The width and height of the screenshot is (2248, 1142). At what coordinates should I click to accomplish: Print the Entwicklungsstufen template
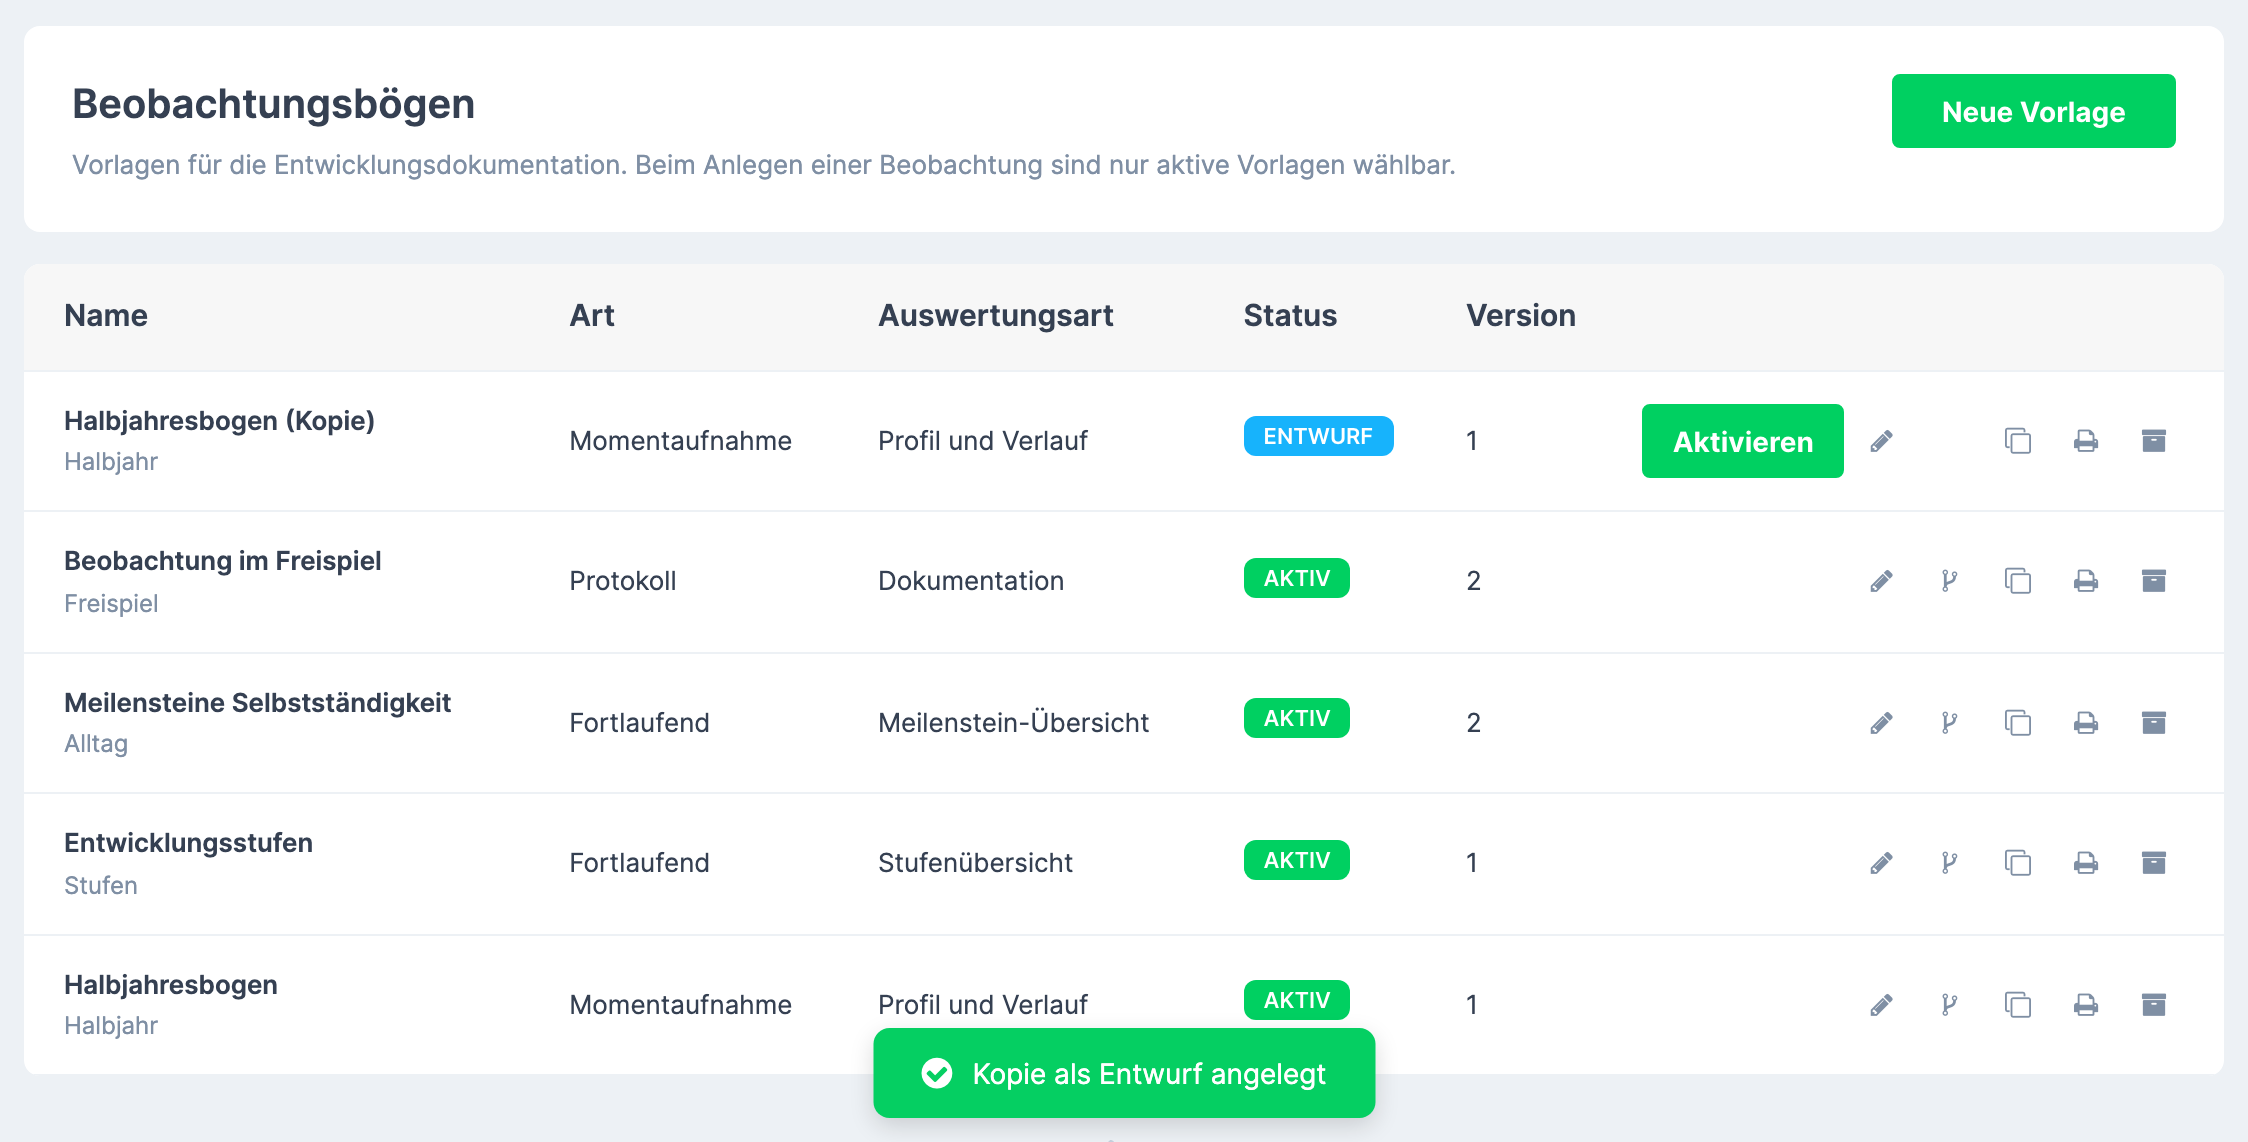2086,863
